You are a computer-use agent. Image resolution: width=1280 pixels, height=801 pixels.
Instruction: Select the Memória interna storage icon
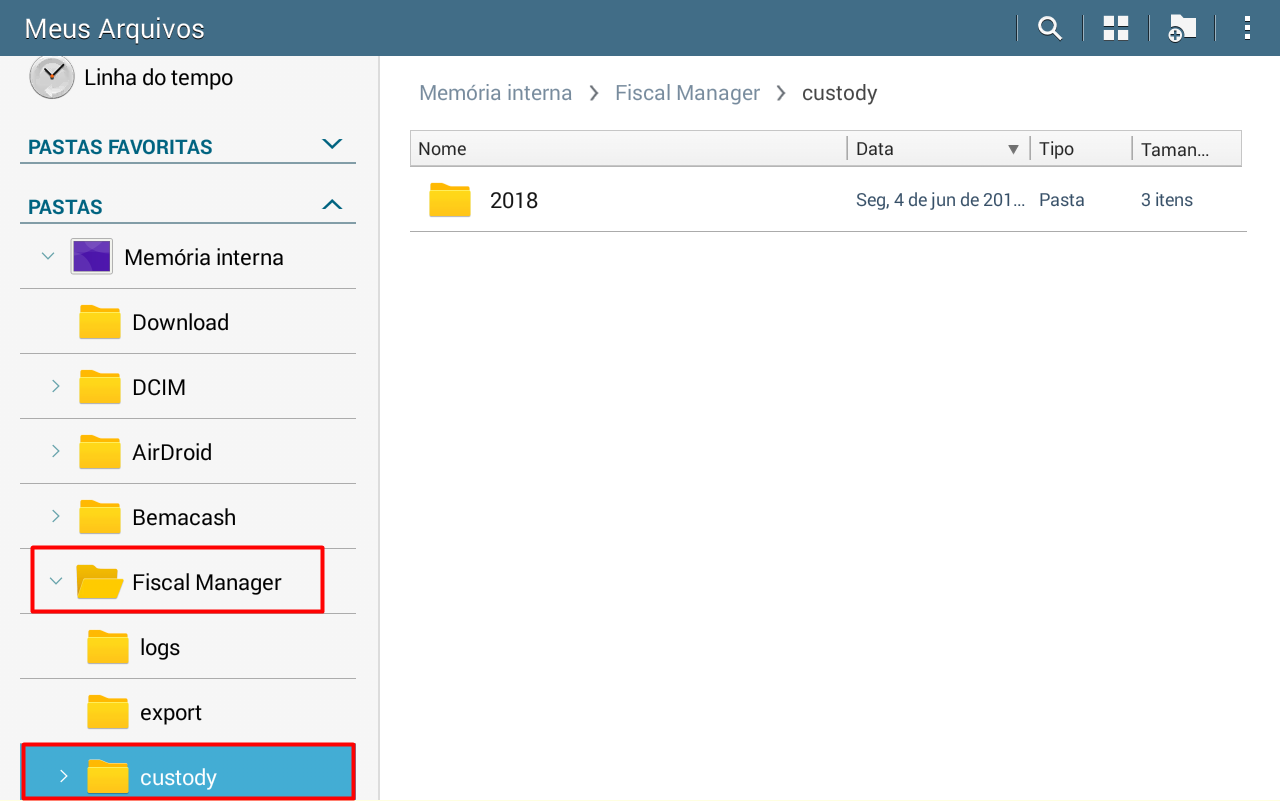click(91, 257)
